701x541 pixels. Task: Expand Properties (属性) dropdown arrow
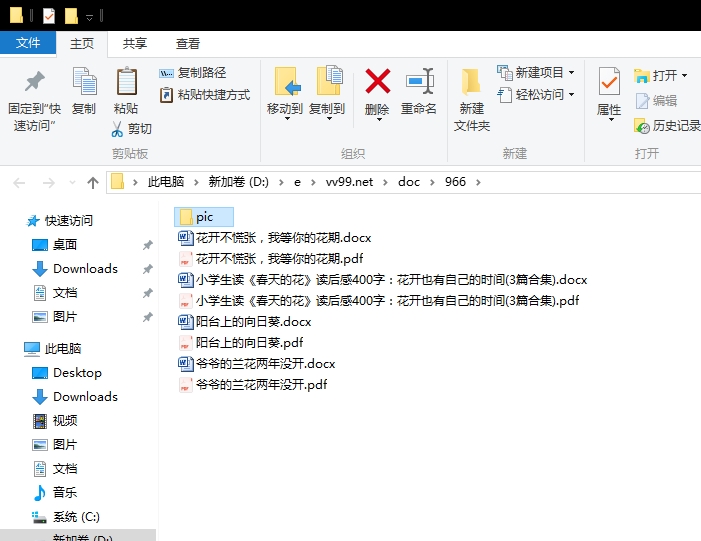click(x=610, y=119)
